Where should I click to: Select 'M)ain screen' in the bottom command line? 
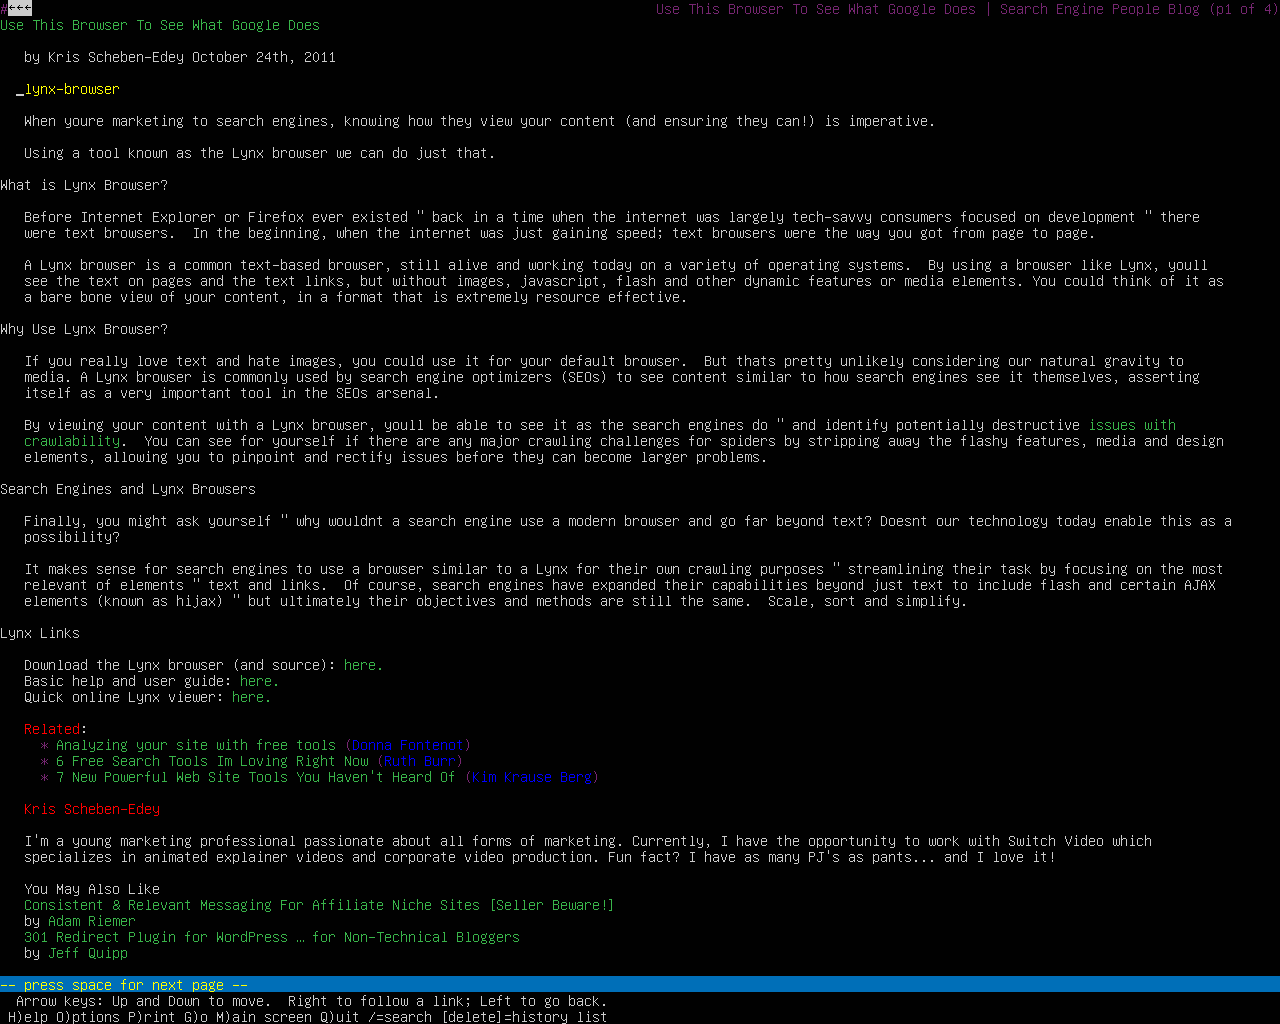[264, 1017]
